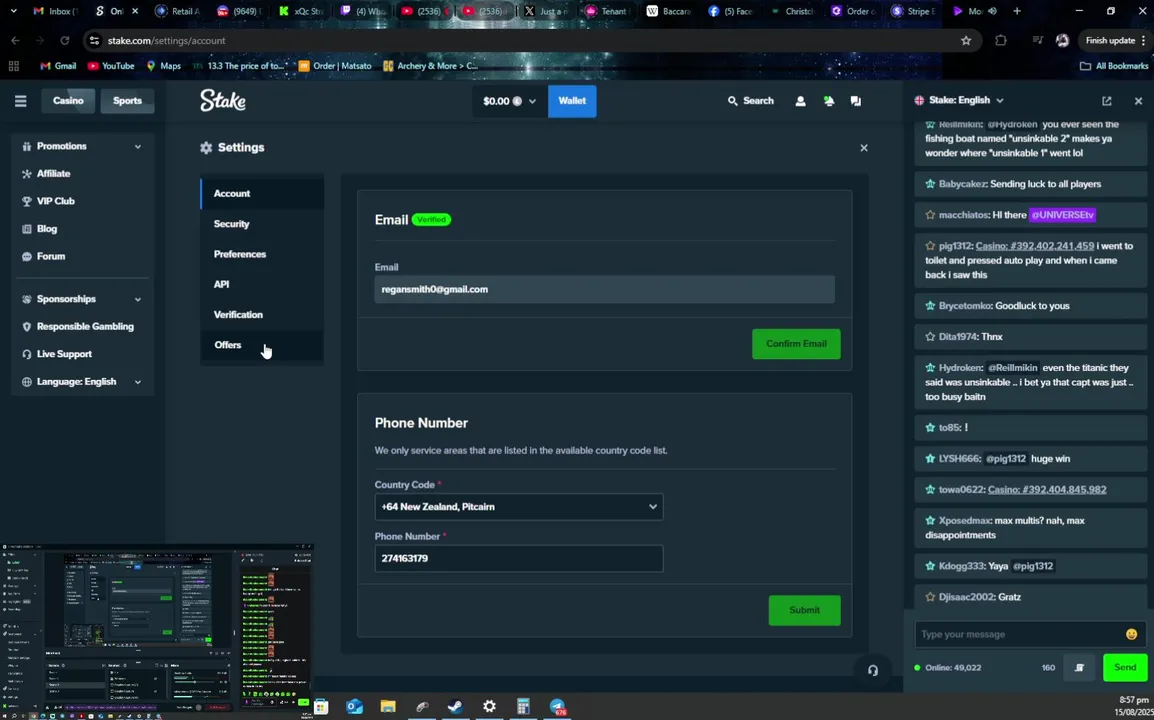1154x720 pixels.
Task: Send the chat message
Action: click(1125, 668)
